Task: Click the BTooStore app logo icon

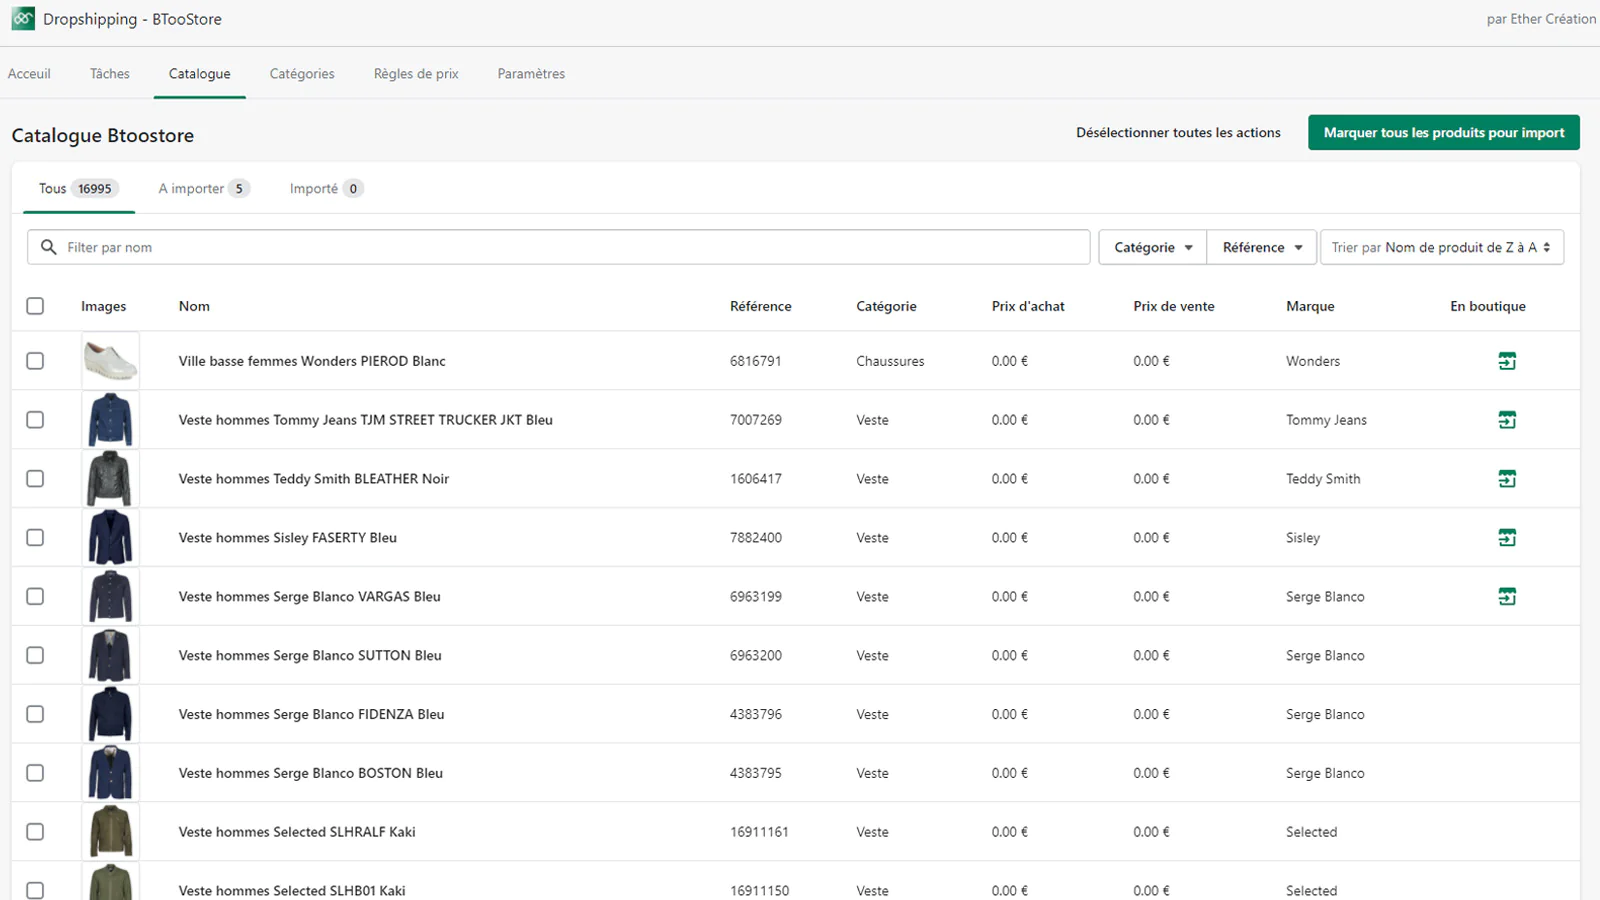Action: click(23, 19)
